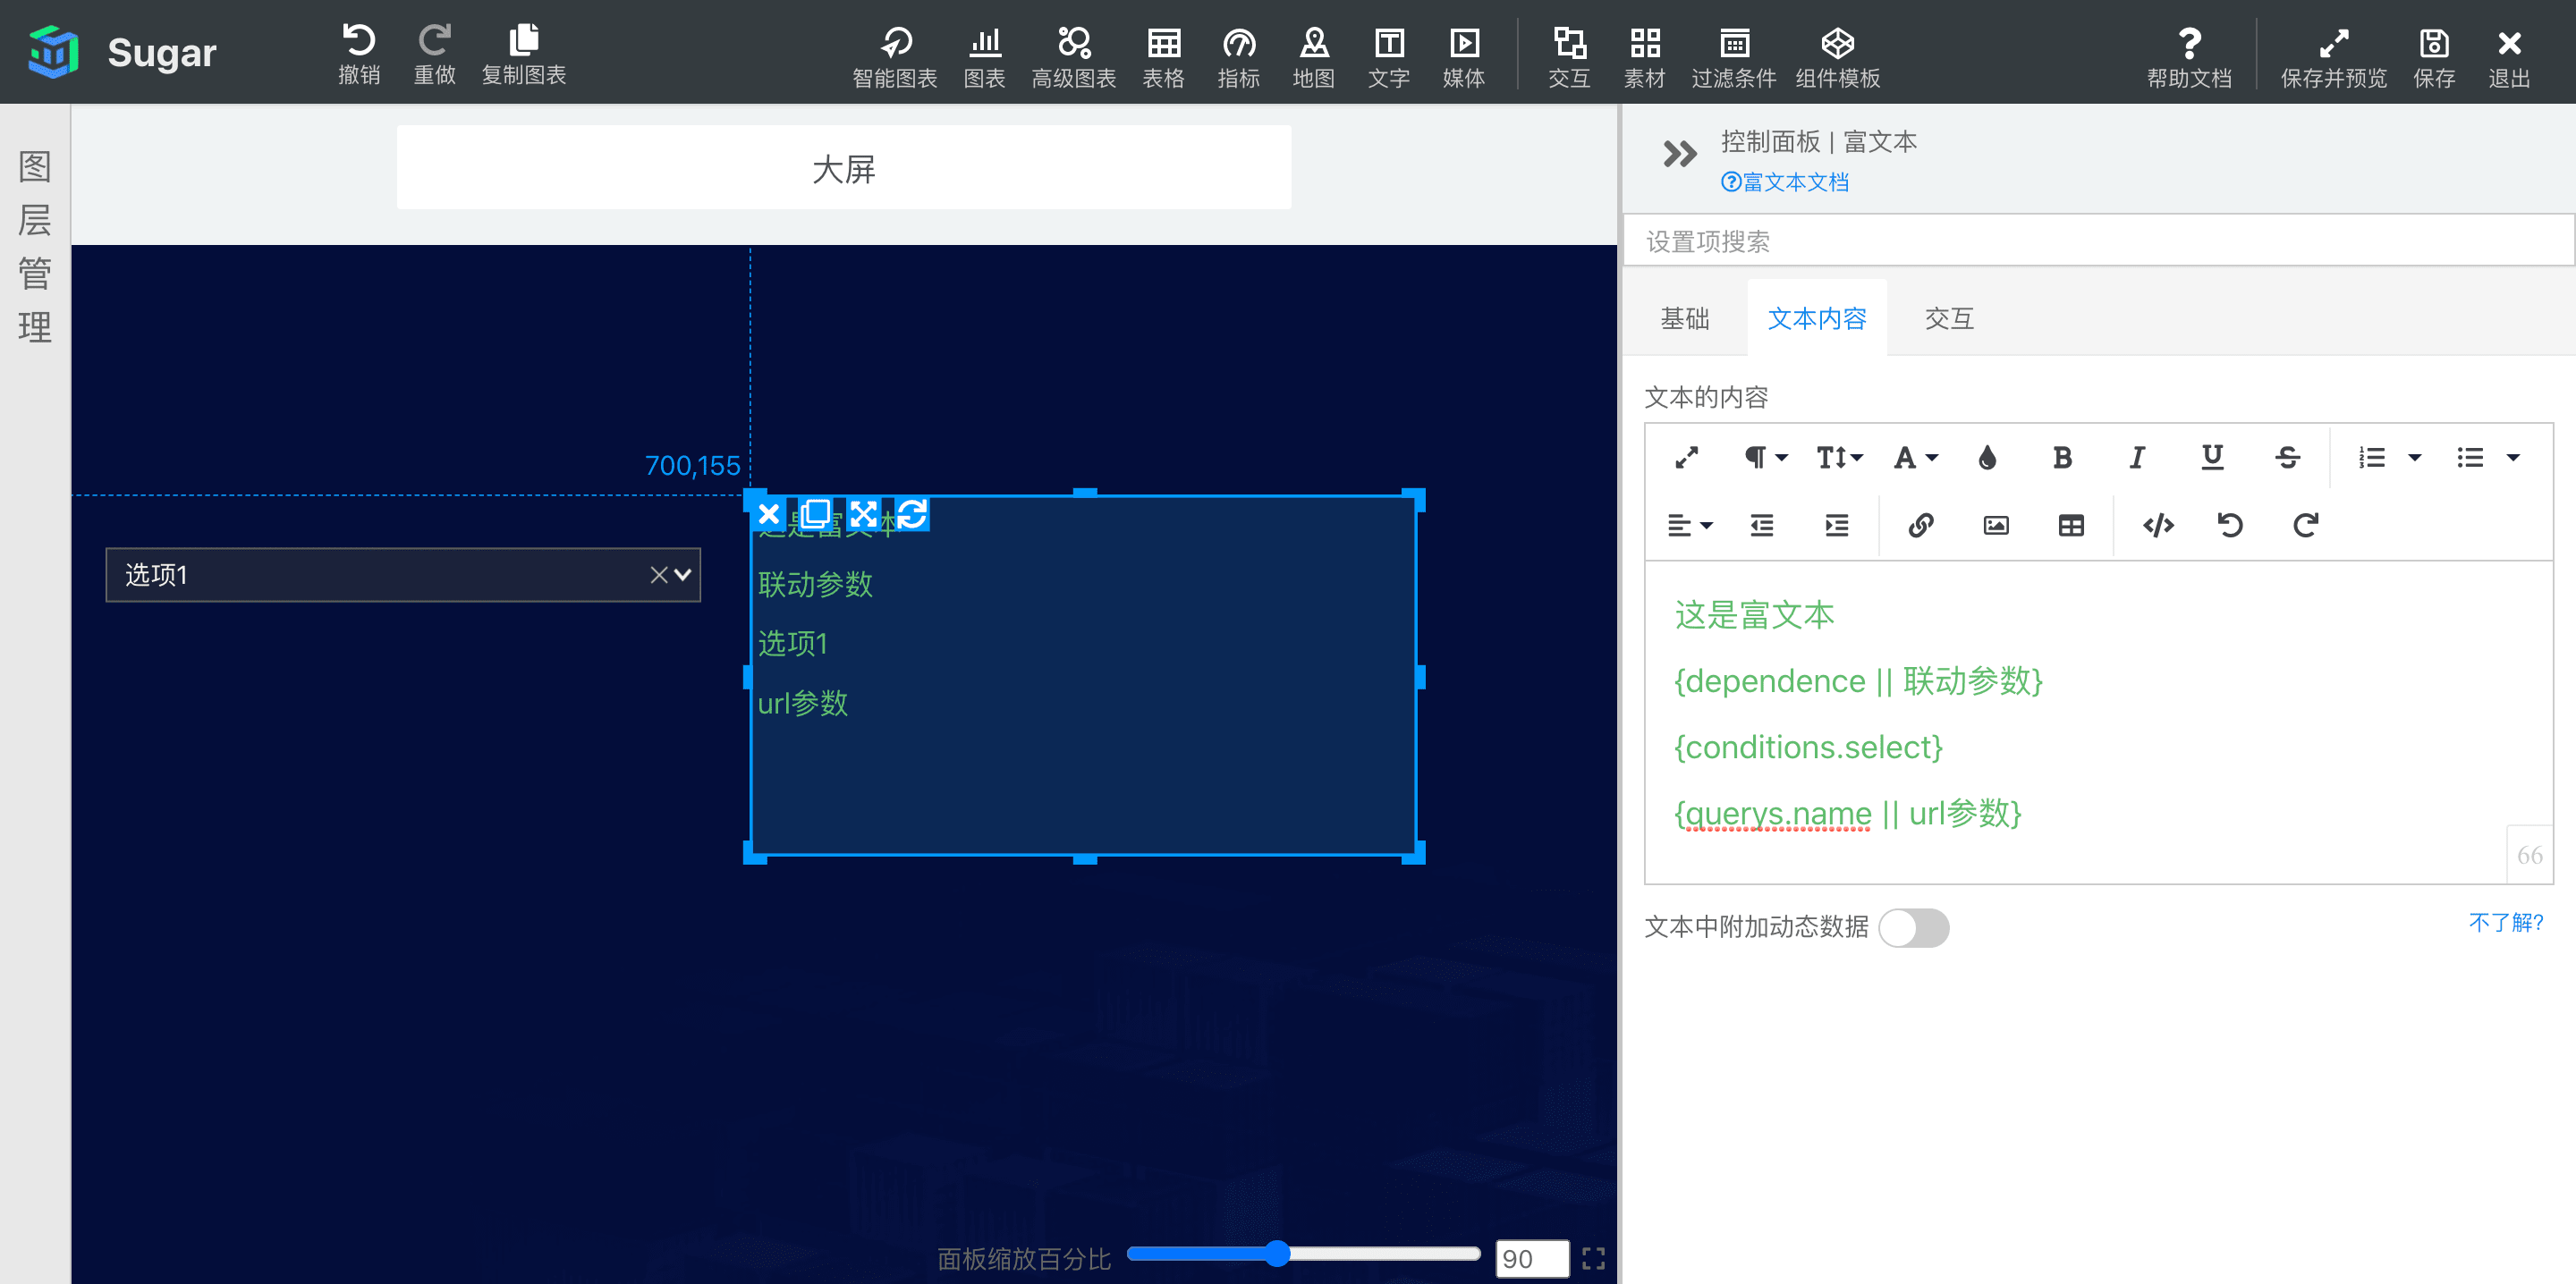2576x1284 pixels.
Task: Toggle the 文本中附加动态数据 switch
Action: pos(1913,927)
